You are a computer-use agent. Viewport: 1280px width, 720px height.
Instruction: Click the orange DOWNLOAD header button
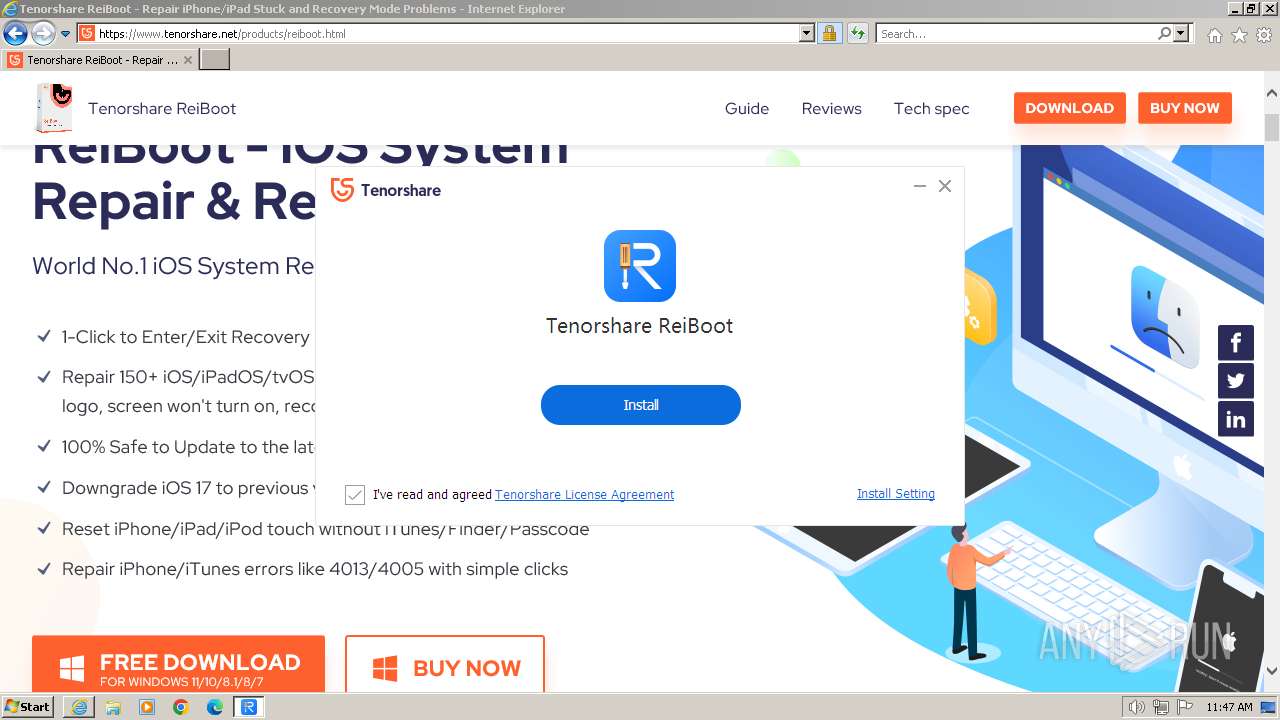point(1069,108)
